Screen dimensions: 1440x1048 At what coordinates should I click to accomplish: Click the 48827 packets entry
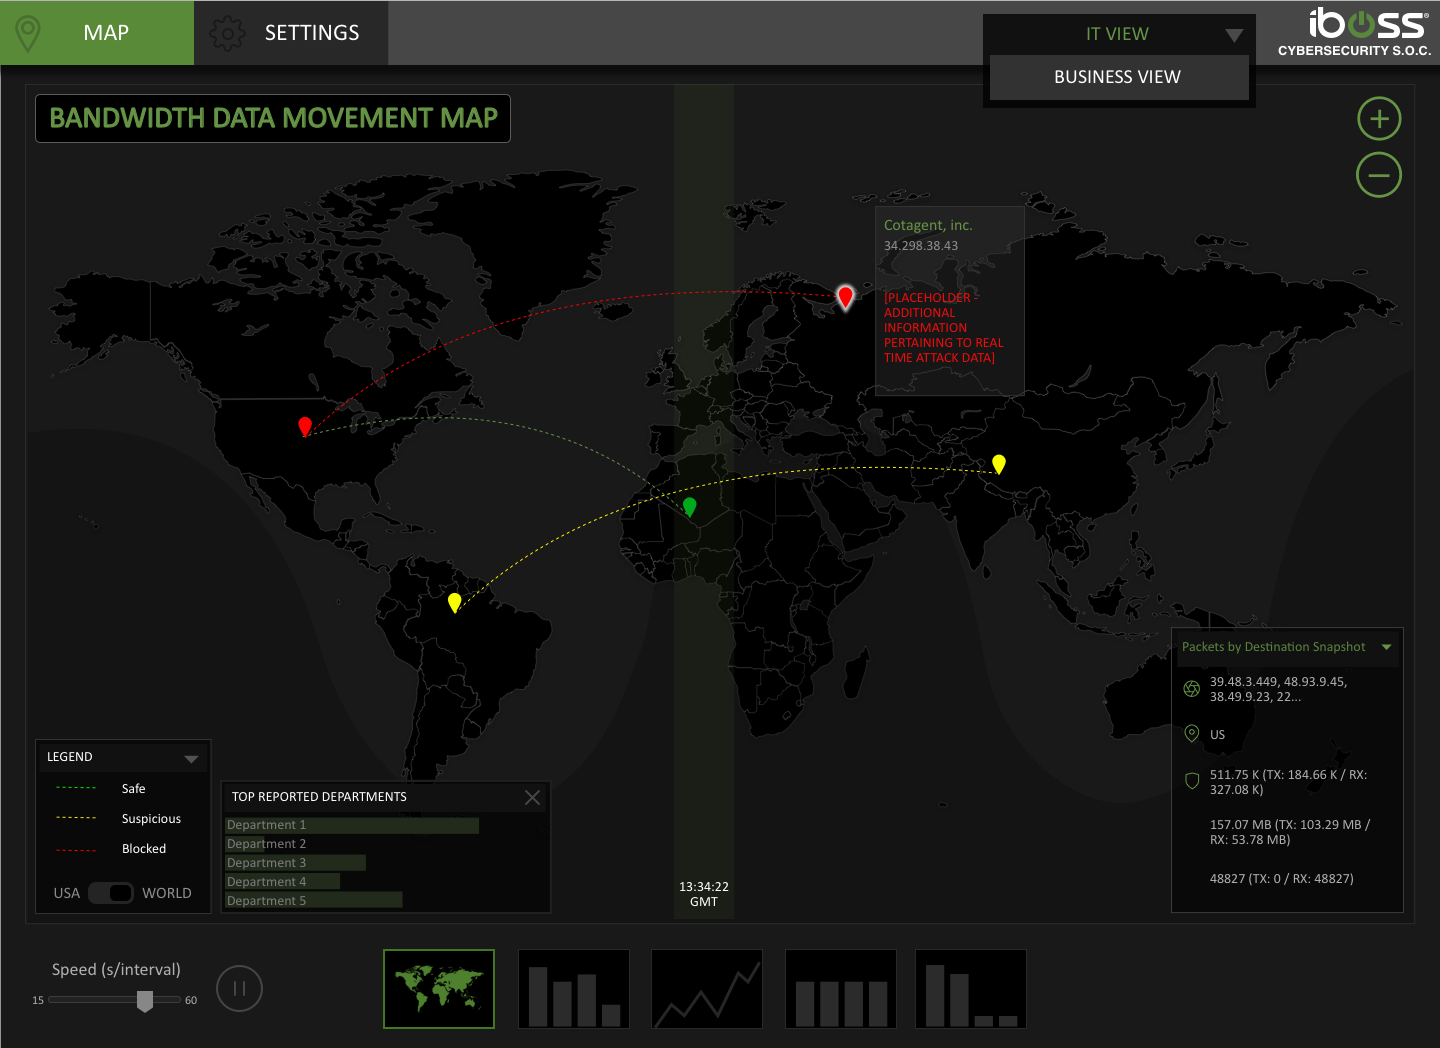pos(1281,879)
